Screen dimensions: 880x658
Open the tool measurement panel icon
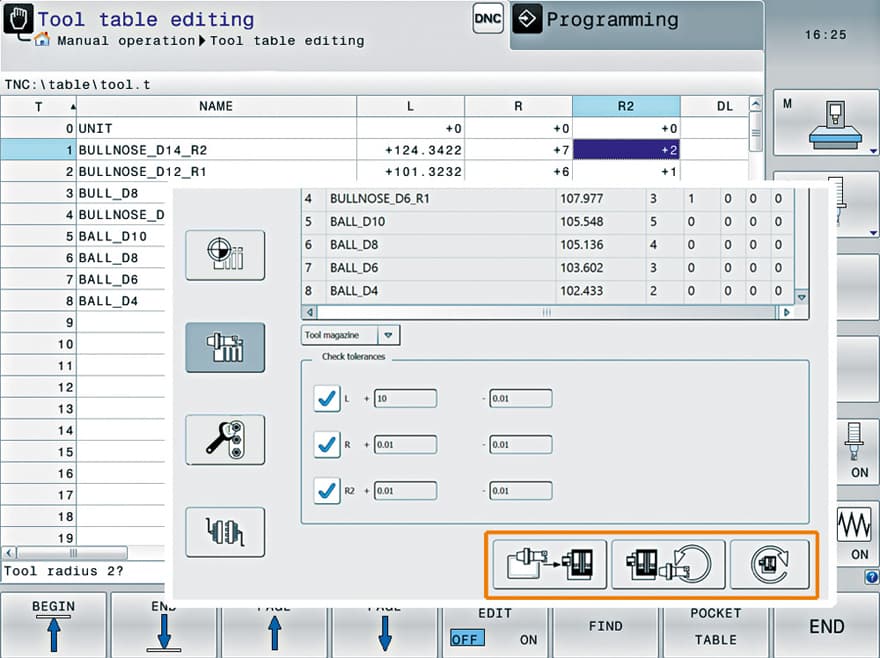(x=225, y=255)
